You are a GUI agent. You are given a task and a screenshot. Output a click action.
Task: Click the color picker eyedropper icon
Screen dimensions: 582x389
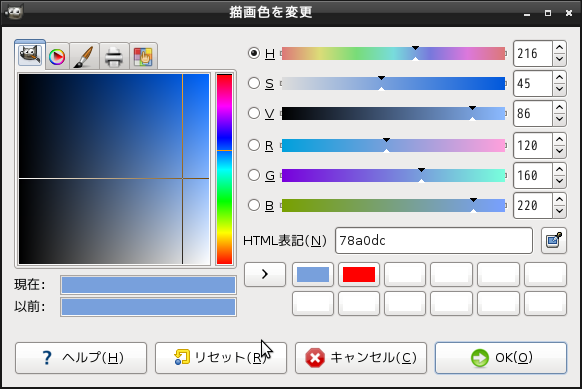[554, 241]
